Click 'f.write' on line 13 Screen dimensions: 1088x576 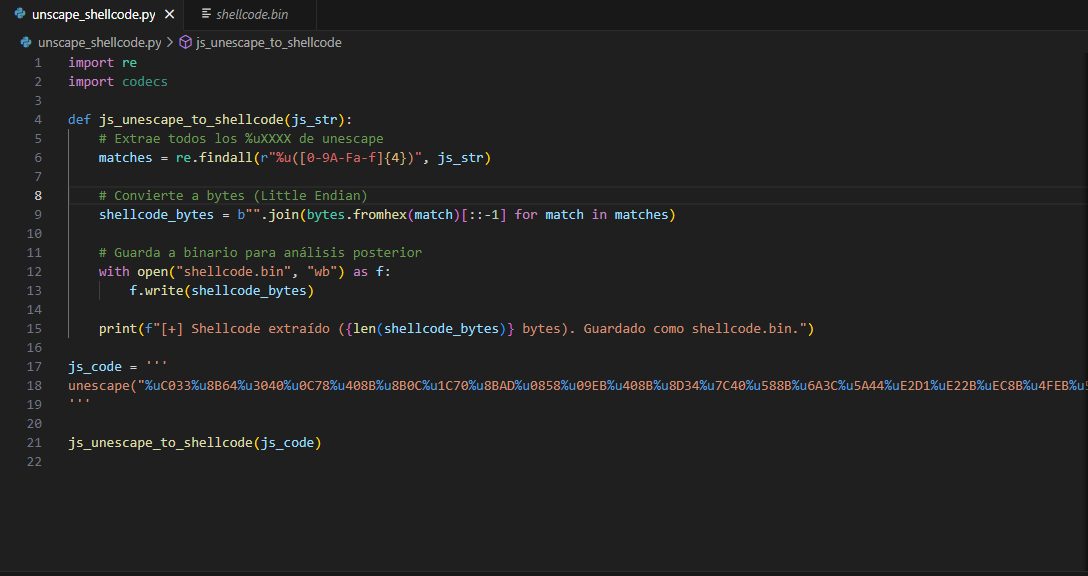[156, 290]
